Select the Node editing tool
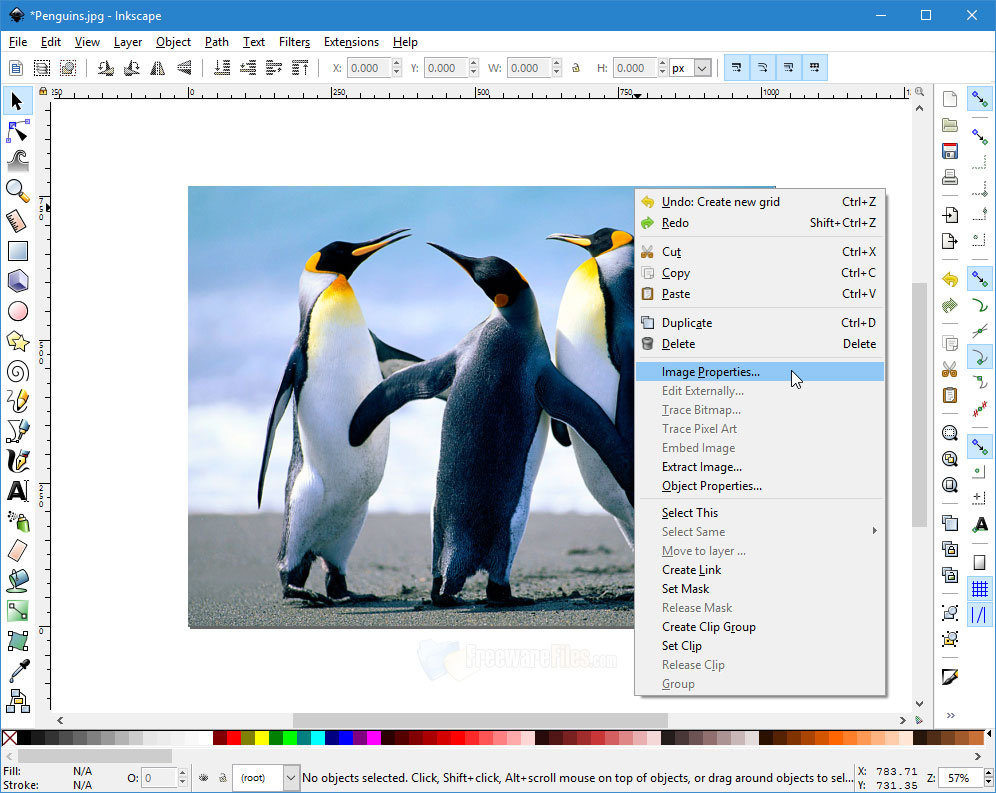The width and height of the screenshot is (996, 793). pos(17,131)
